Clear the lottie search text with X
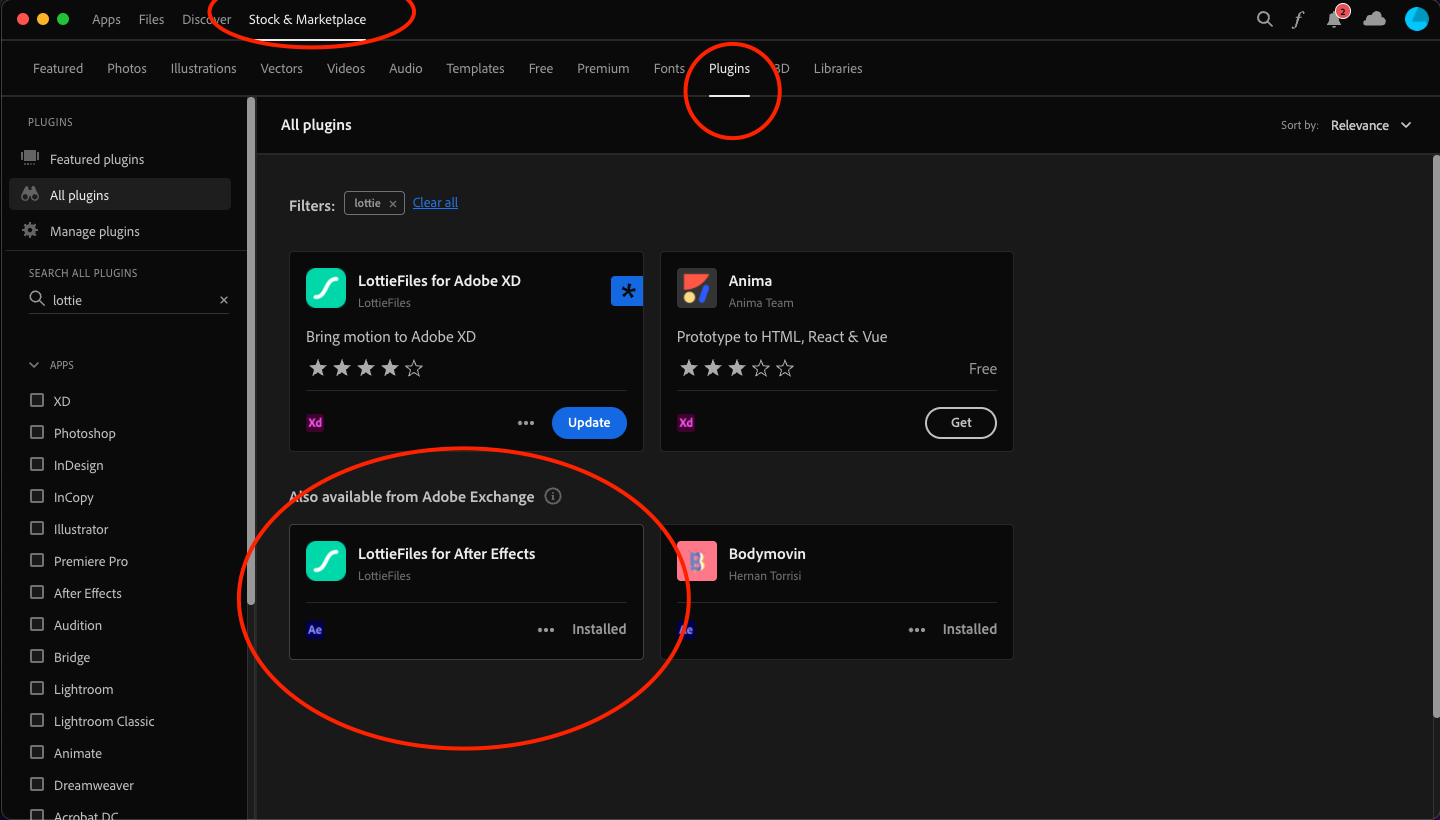Image resolution: width=1440 pixels, height=820 pixels. pyautogui.click(x=224, y=300)
